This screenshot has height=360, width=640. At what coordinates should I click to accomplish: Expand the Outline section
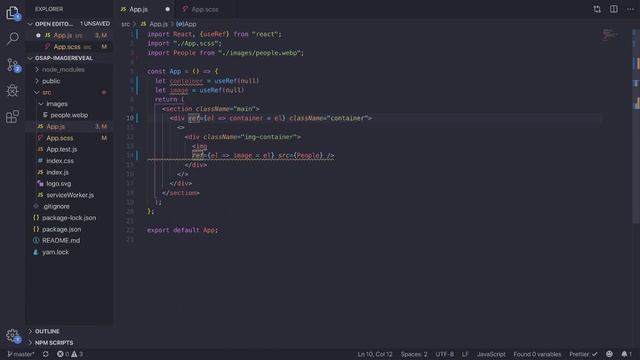(x=47, y=331)
